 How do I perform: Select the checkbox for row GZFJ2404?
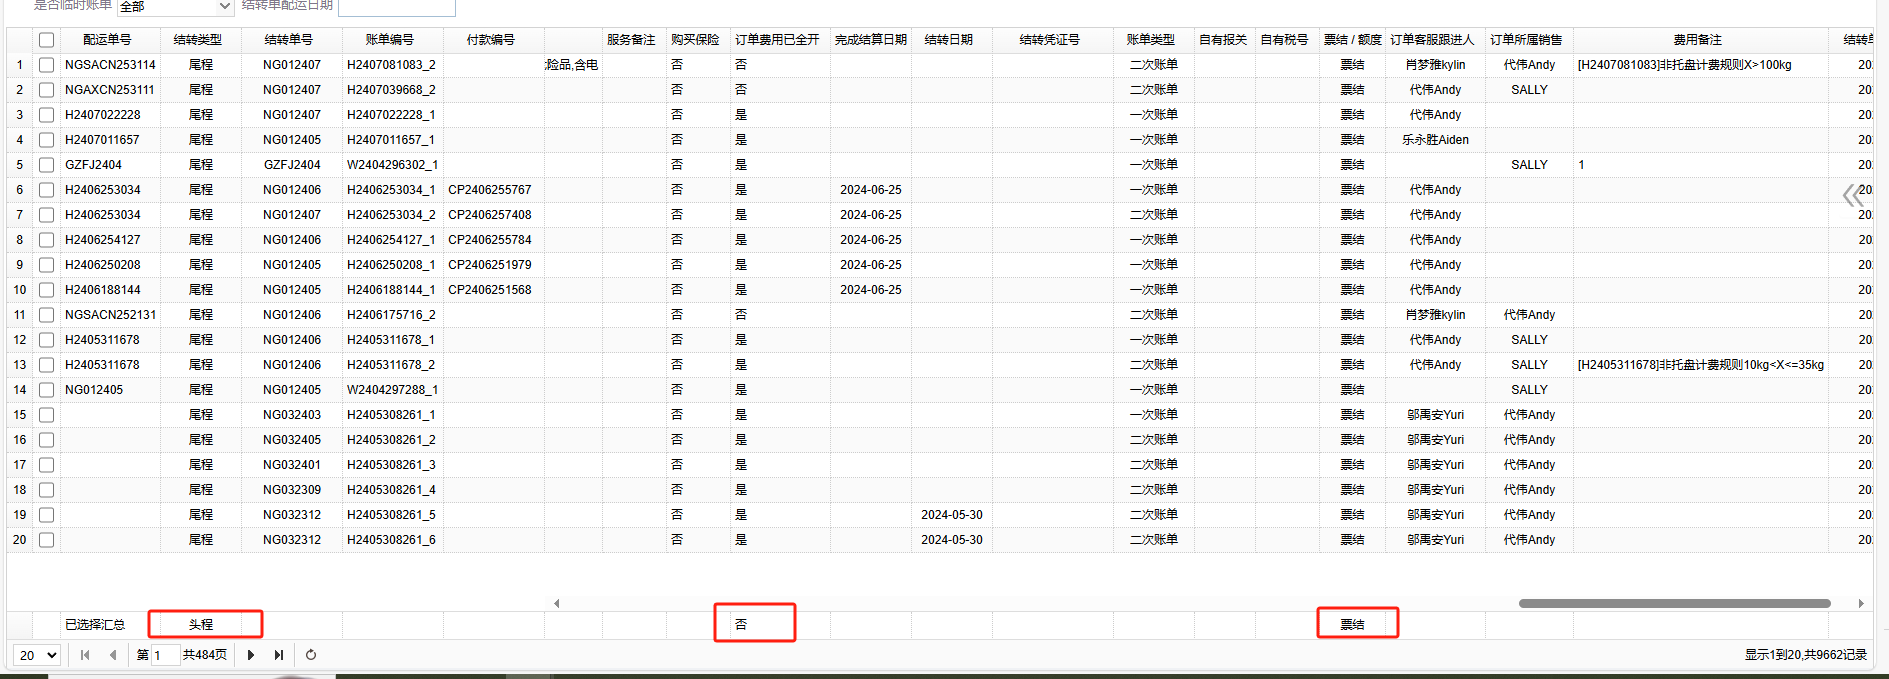tap(46, 165)
